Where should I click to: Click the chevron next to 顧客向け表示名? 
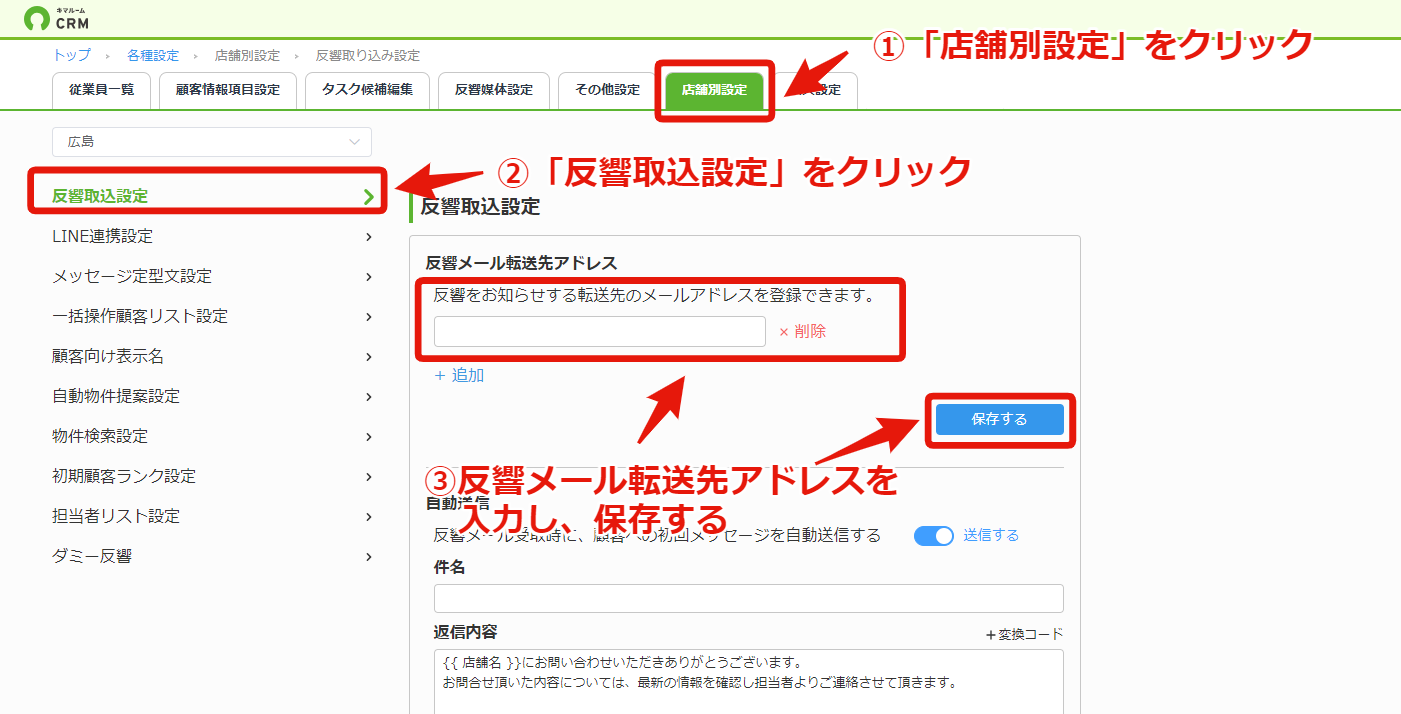(x=369, y=357)
